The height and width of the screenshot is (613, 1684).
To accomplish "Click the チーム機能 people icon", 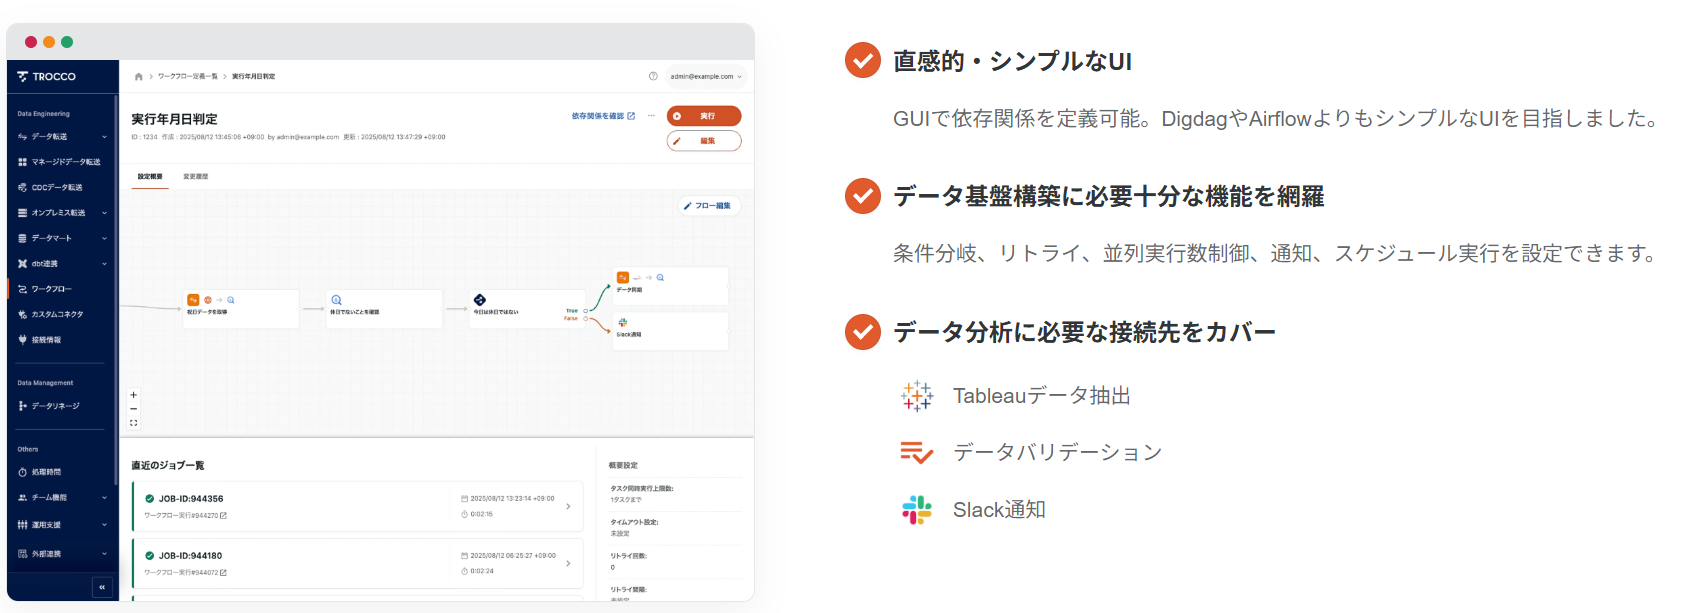I will click(22, 498).
